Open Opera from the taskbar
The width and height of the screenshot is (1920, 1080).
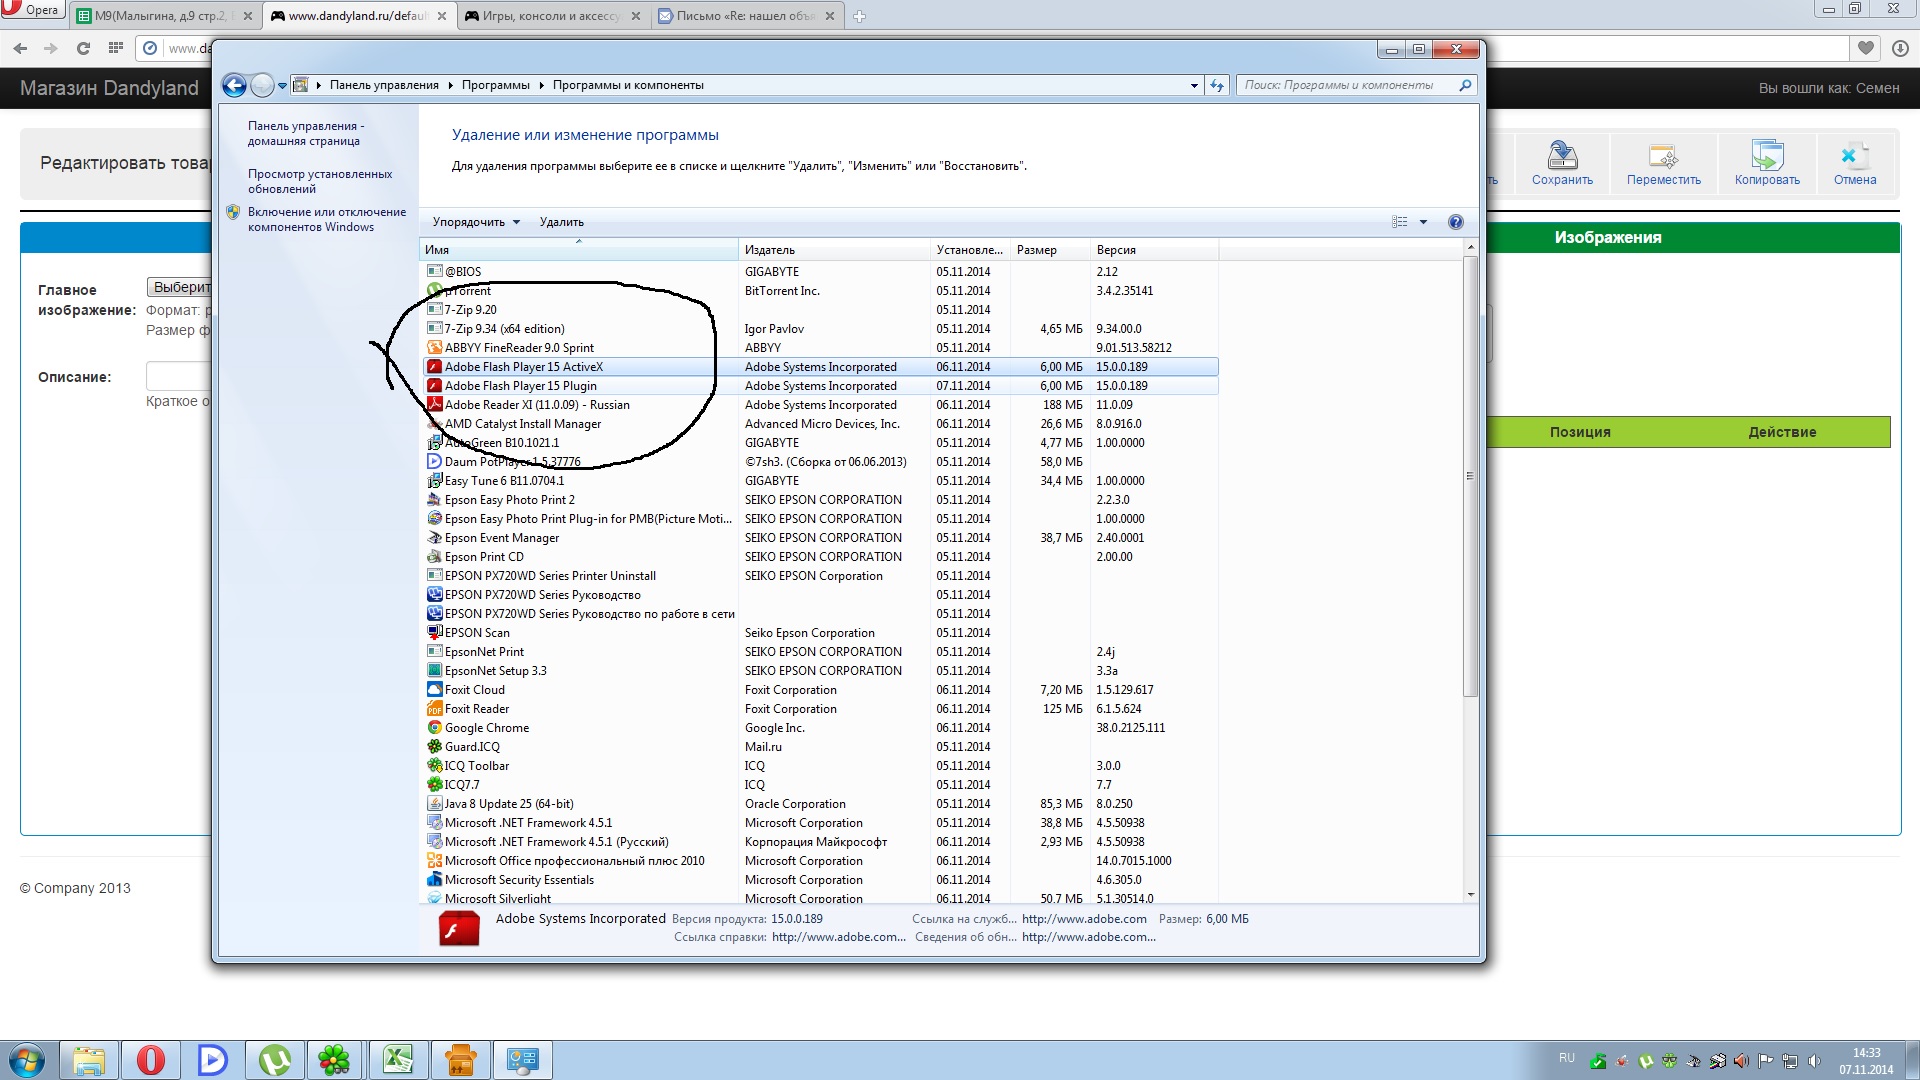pyautogui.click(x=151, y=1060)
